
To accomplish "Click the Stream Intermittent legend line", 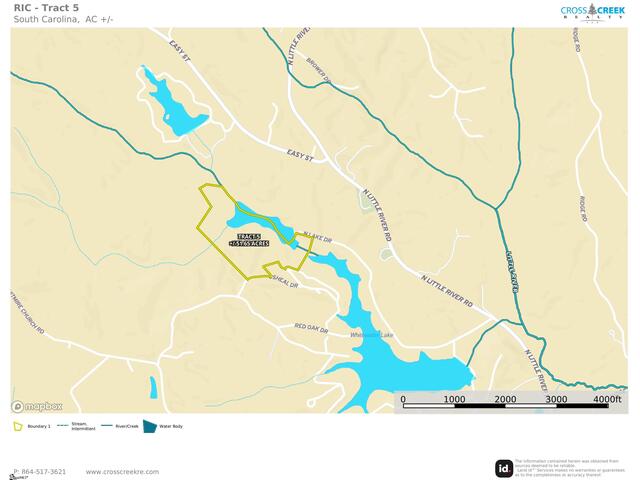I will (63, 426).
